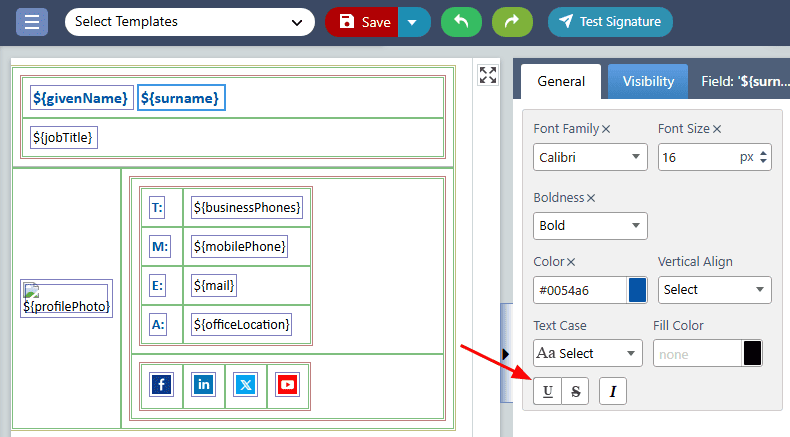
Task: Open the Font Family dropdown
Action: click(x=590, y=157)
